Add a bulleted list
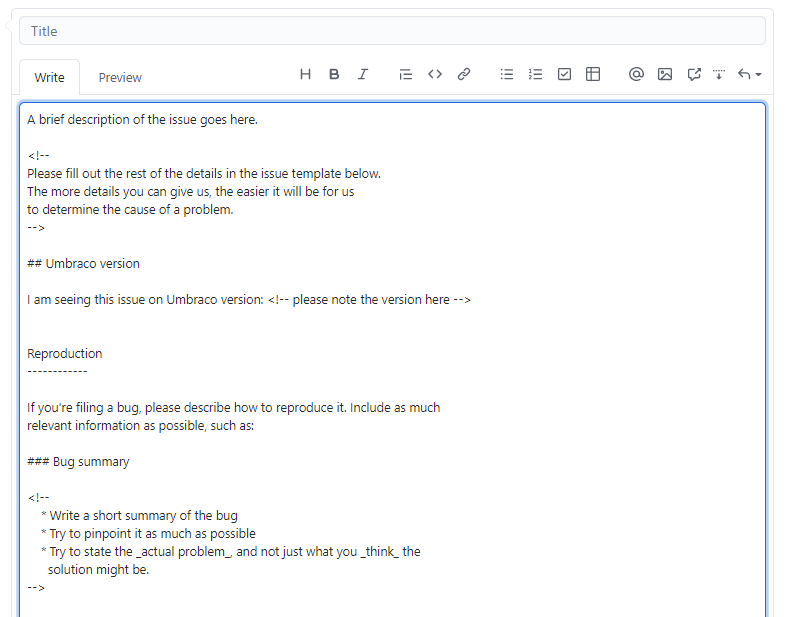The image size is (788, 617). coord(507,74)
